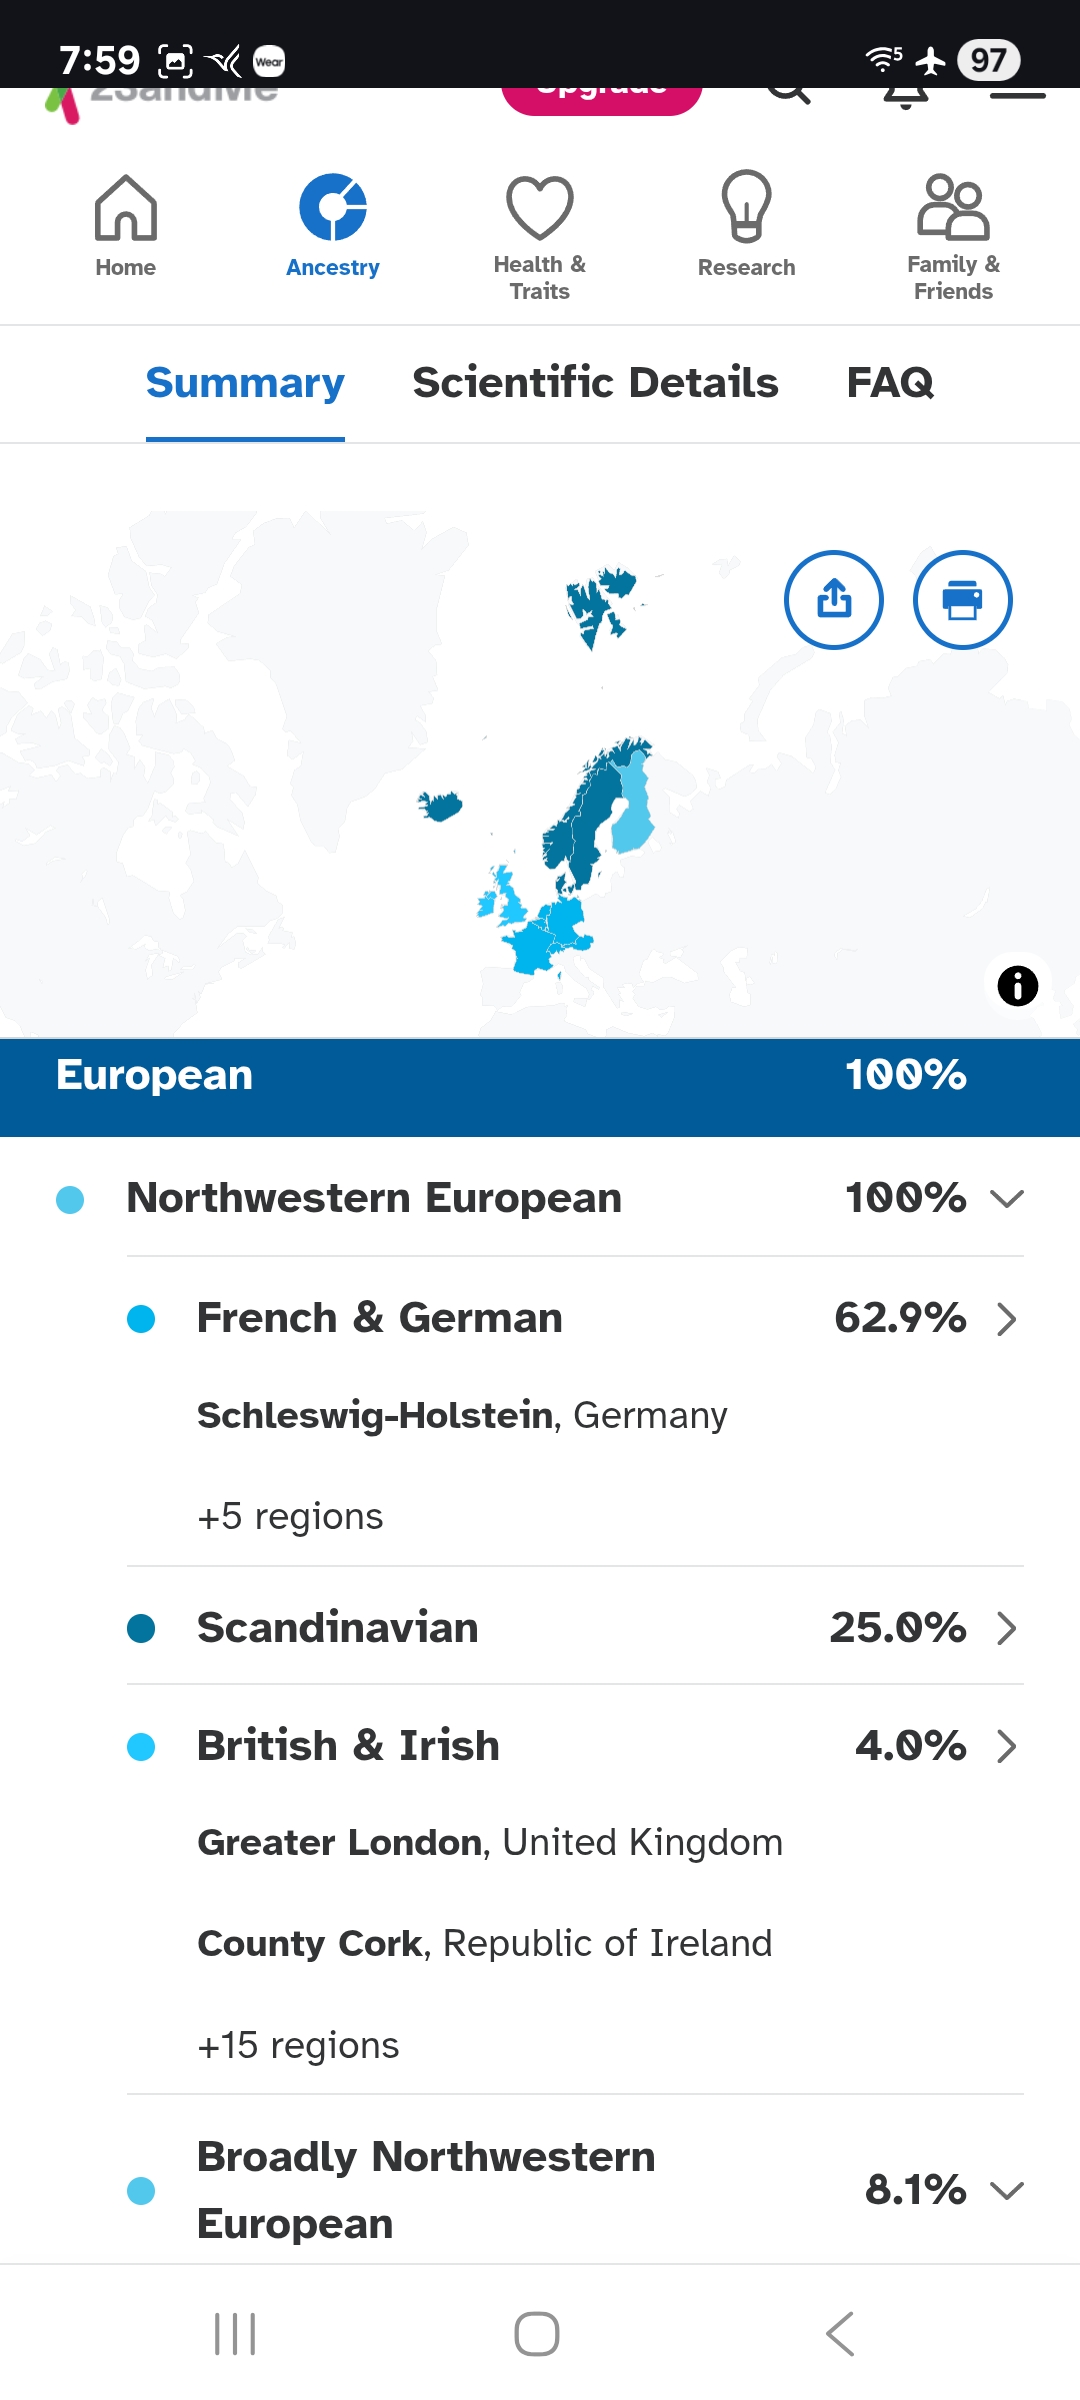Open the map info icon

point(1018,986)
